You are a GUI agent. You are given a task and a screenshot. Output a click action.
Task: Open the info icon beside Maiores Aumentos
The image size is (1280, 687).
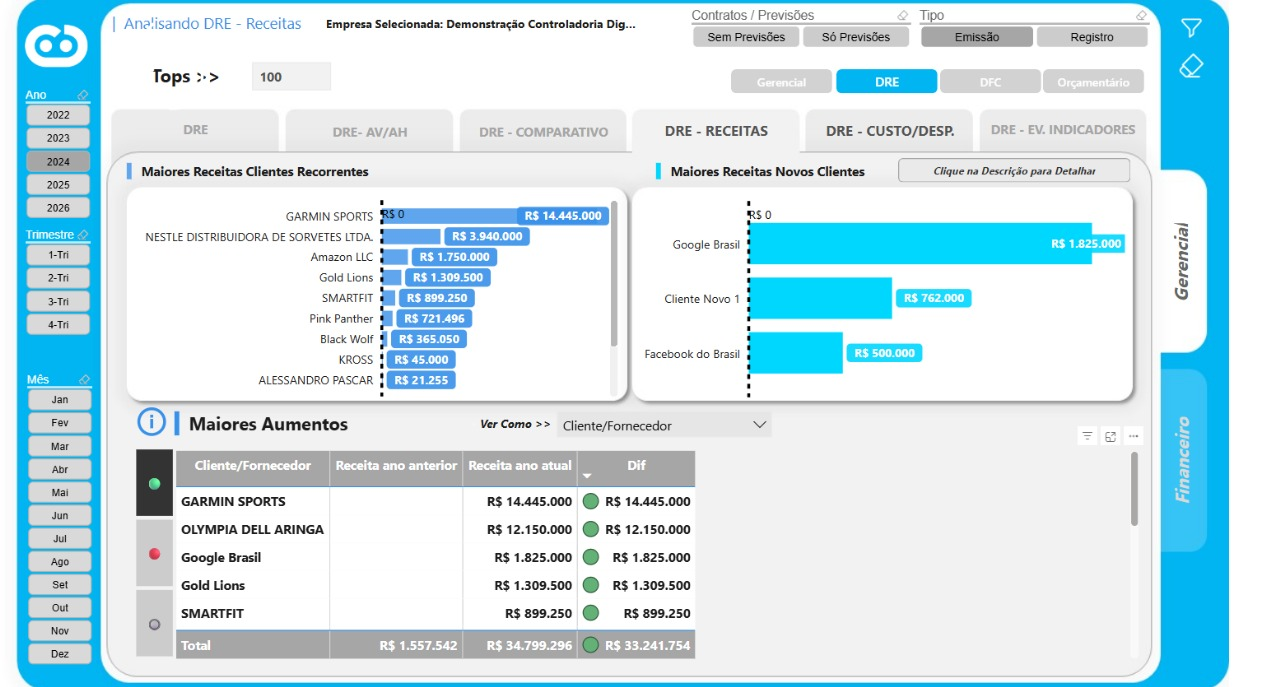point(151,423)
